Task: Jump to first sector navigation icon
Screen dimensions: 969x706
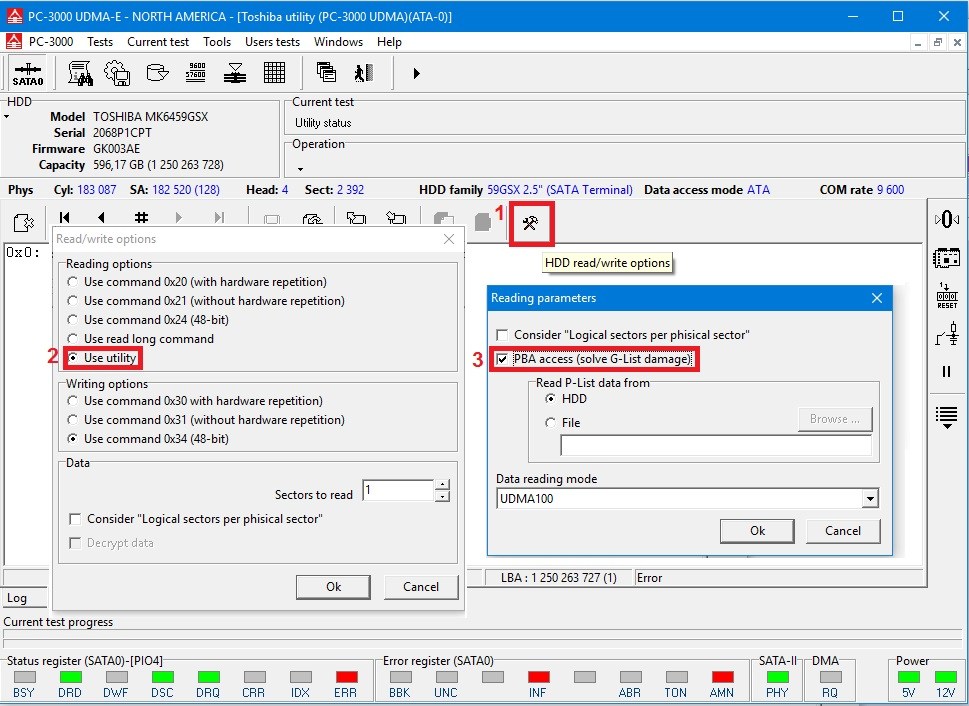Action: click(x=64, y=219)
